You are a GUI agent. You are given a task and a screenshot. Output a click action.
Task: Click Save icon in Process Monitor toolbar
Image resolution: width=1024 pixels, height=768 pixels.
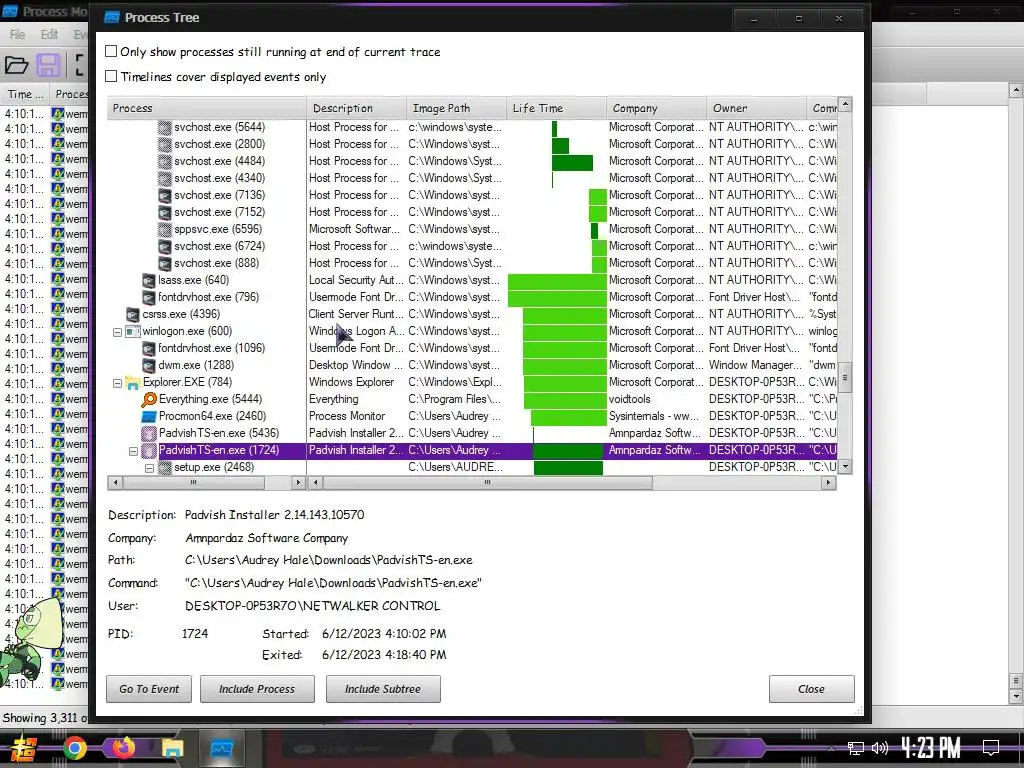tap(48, 65)
